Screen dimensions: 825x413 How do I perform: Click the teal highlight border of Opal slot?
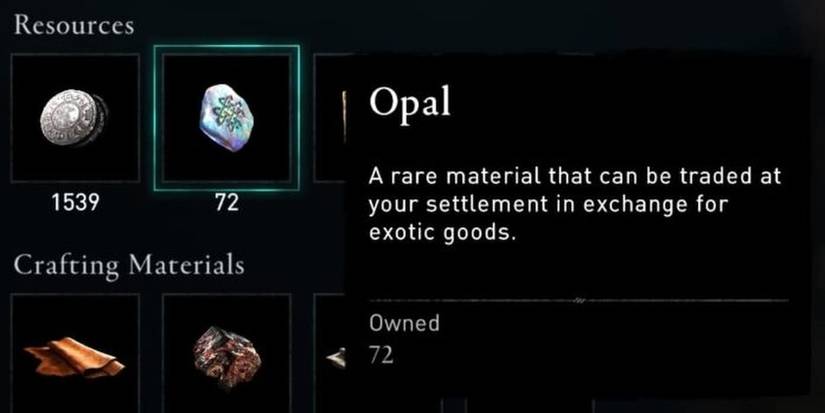[x=226, y=46]
